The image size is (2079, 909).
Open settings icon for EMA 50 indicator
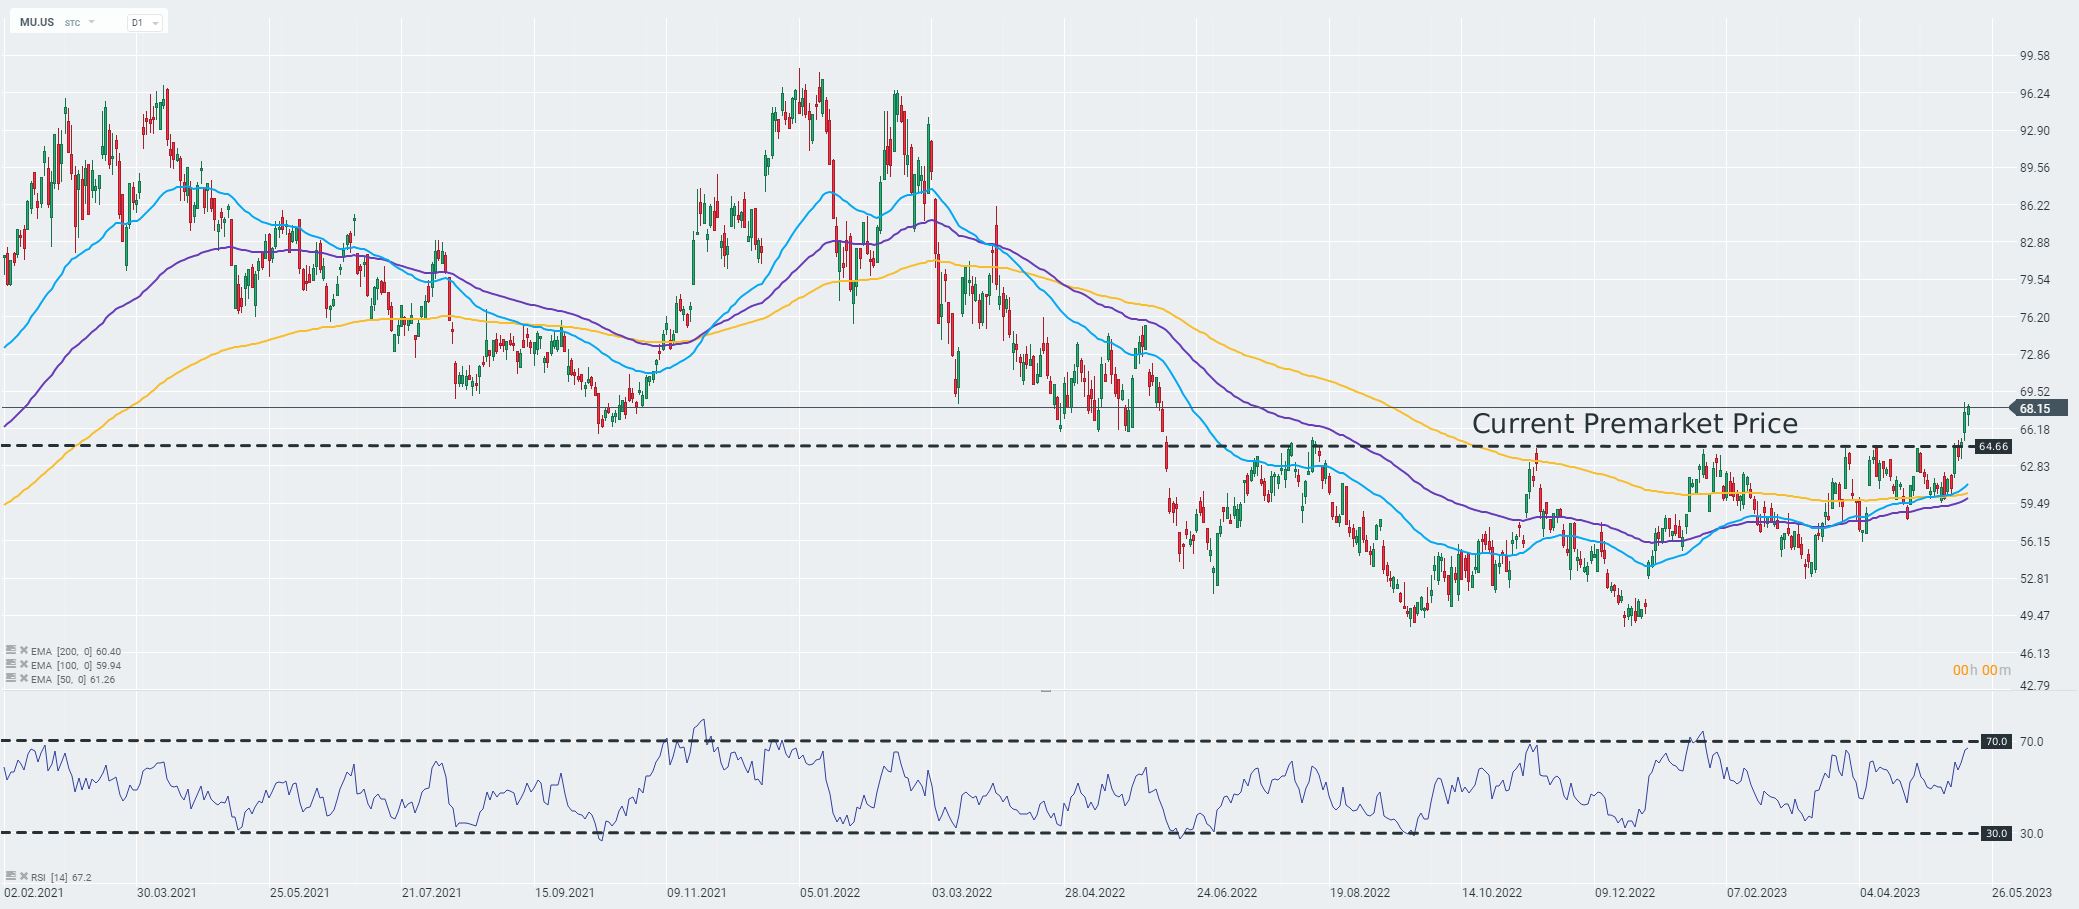pos(11,678)
